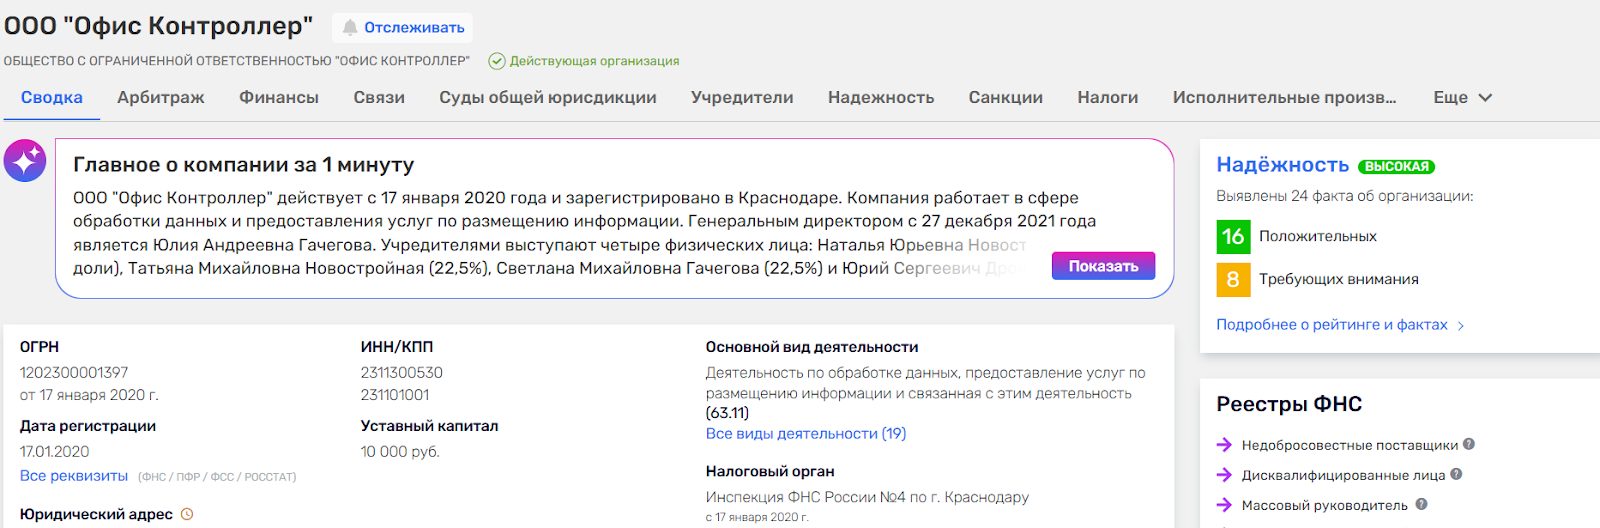Click the green 16 positive facts badge

point(1233,236)
